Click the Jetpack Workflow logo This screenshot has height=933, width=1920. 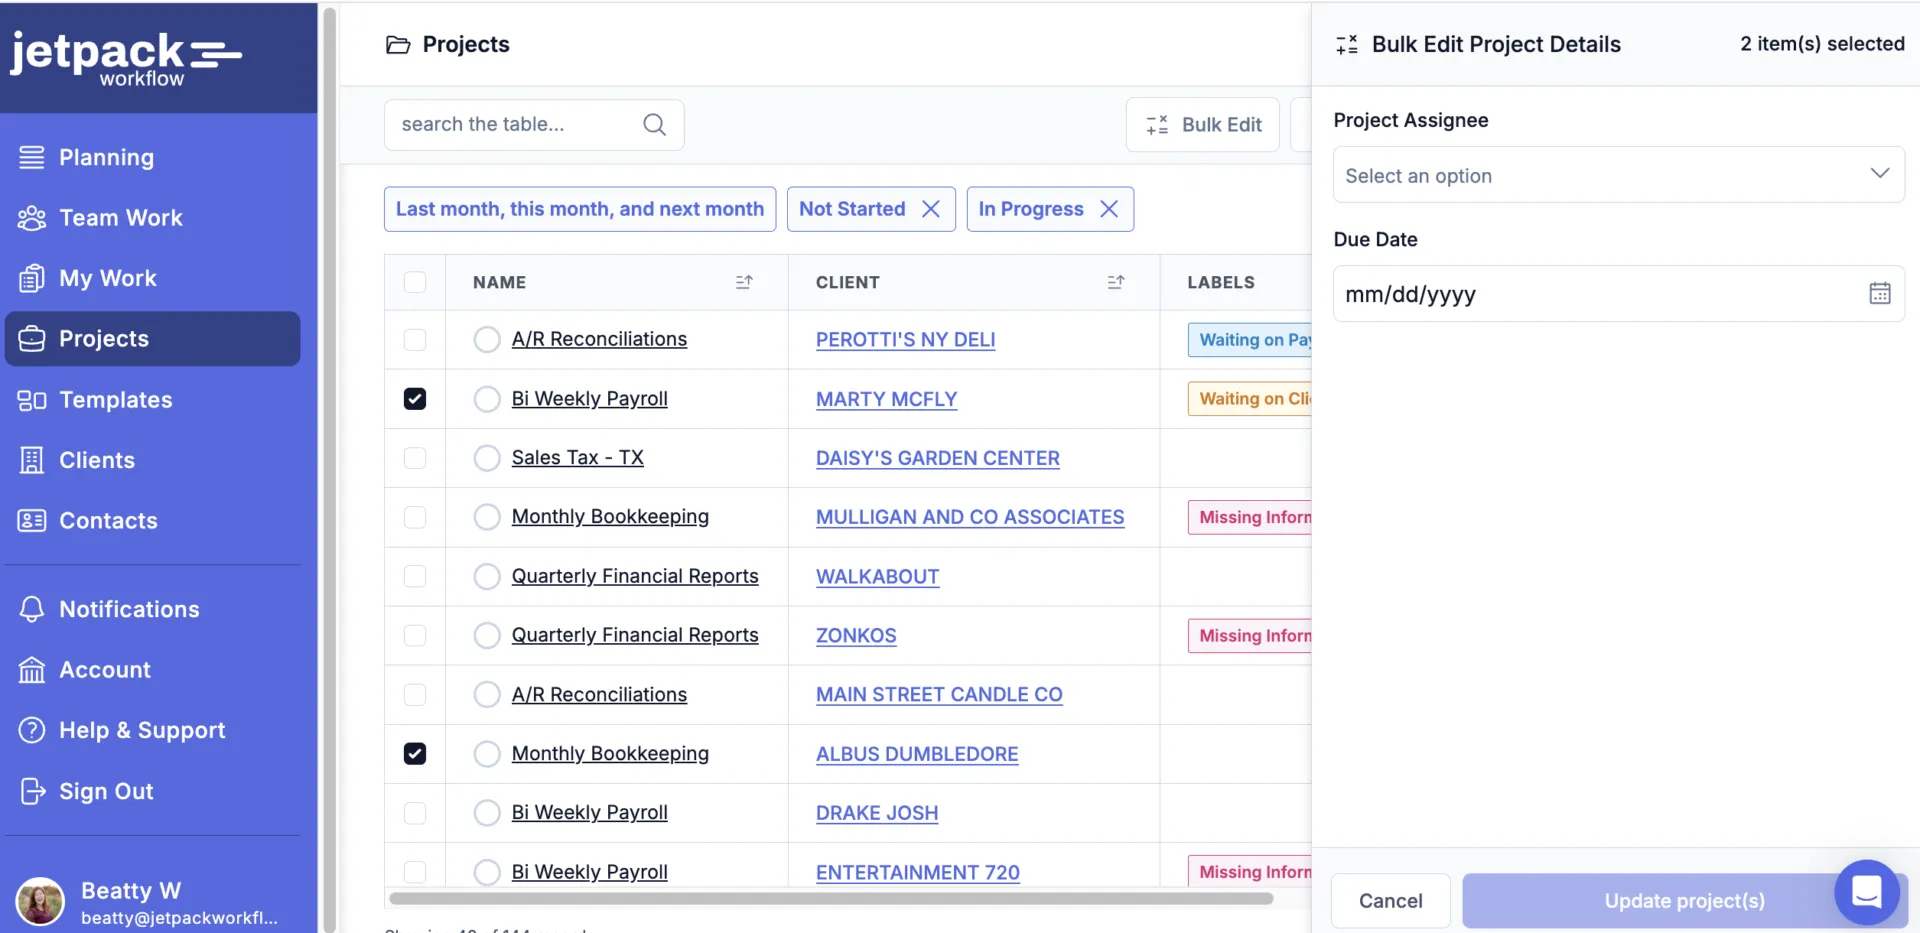pos(126,58)
